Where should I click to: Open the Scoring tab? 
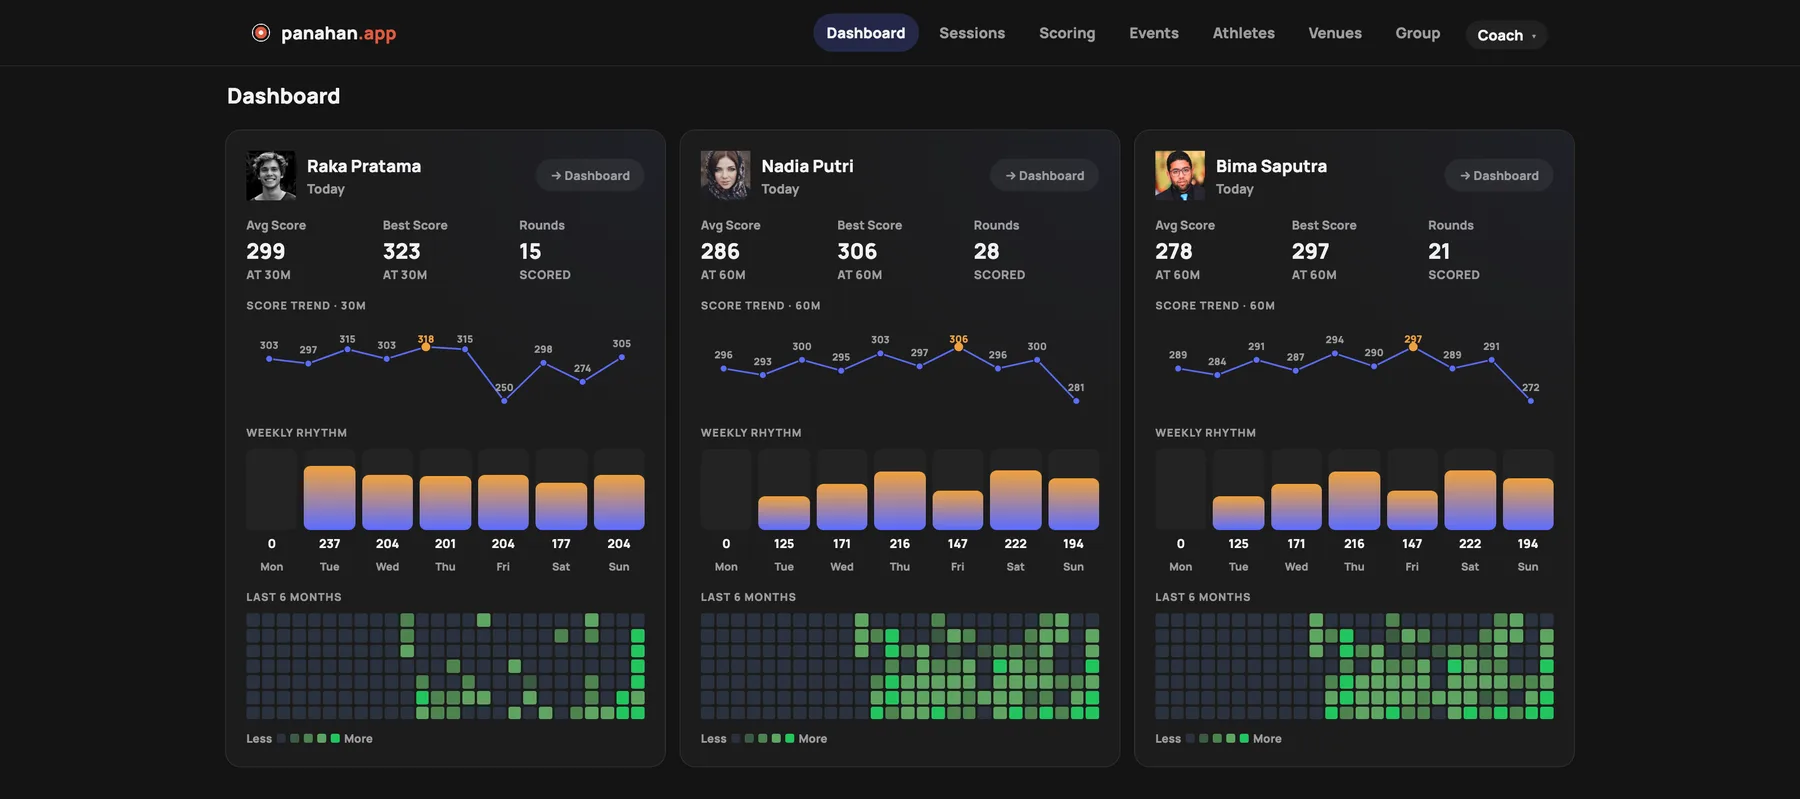[x=1067, y=33]
